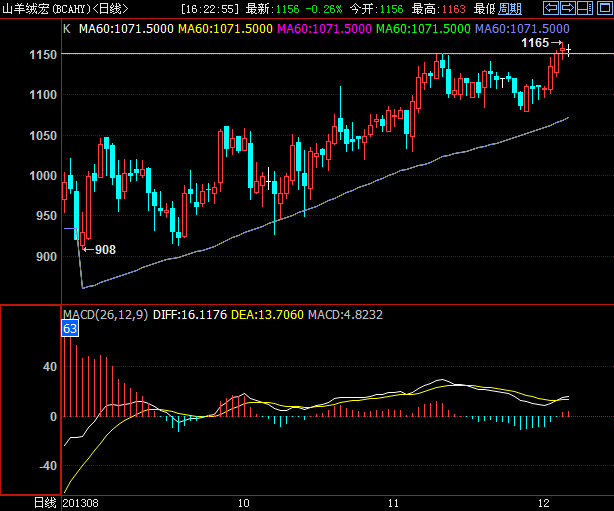Click the -0.26% change percentage

tap(323, 9)
